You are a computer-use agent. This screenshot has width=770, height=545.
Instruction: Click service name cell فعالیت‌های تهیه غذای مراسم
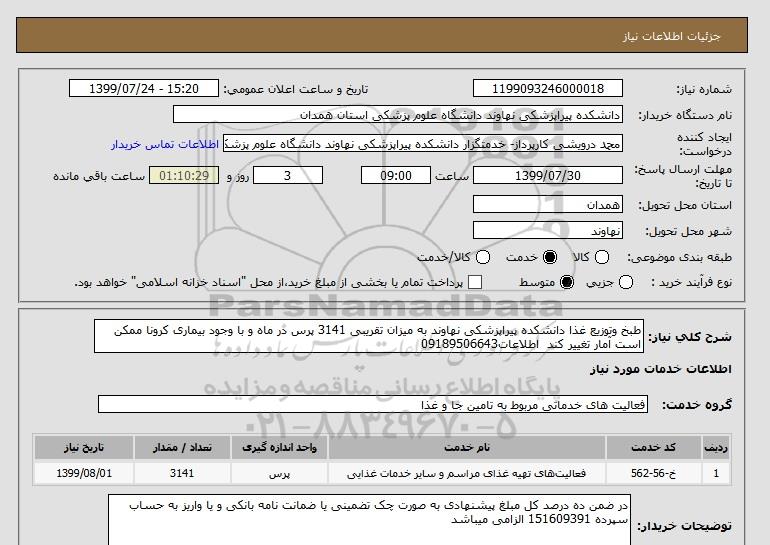pyautogui.click(x=467, y=473)
